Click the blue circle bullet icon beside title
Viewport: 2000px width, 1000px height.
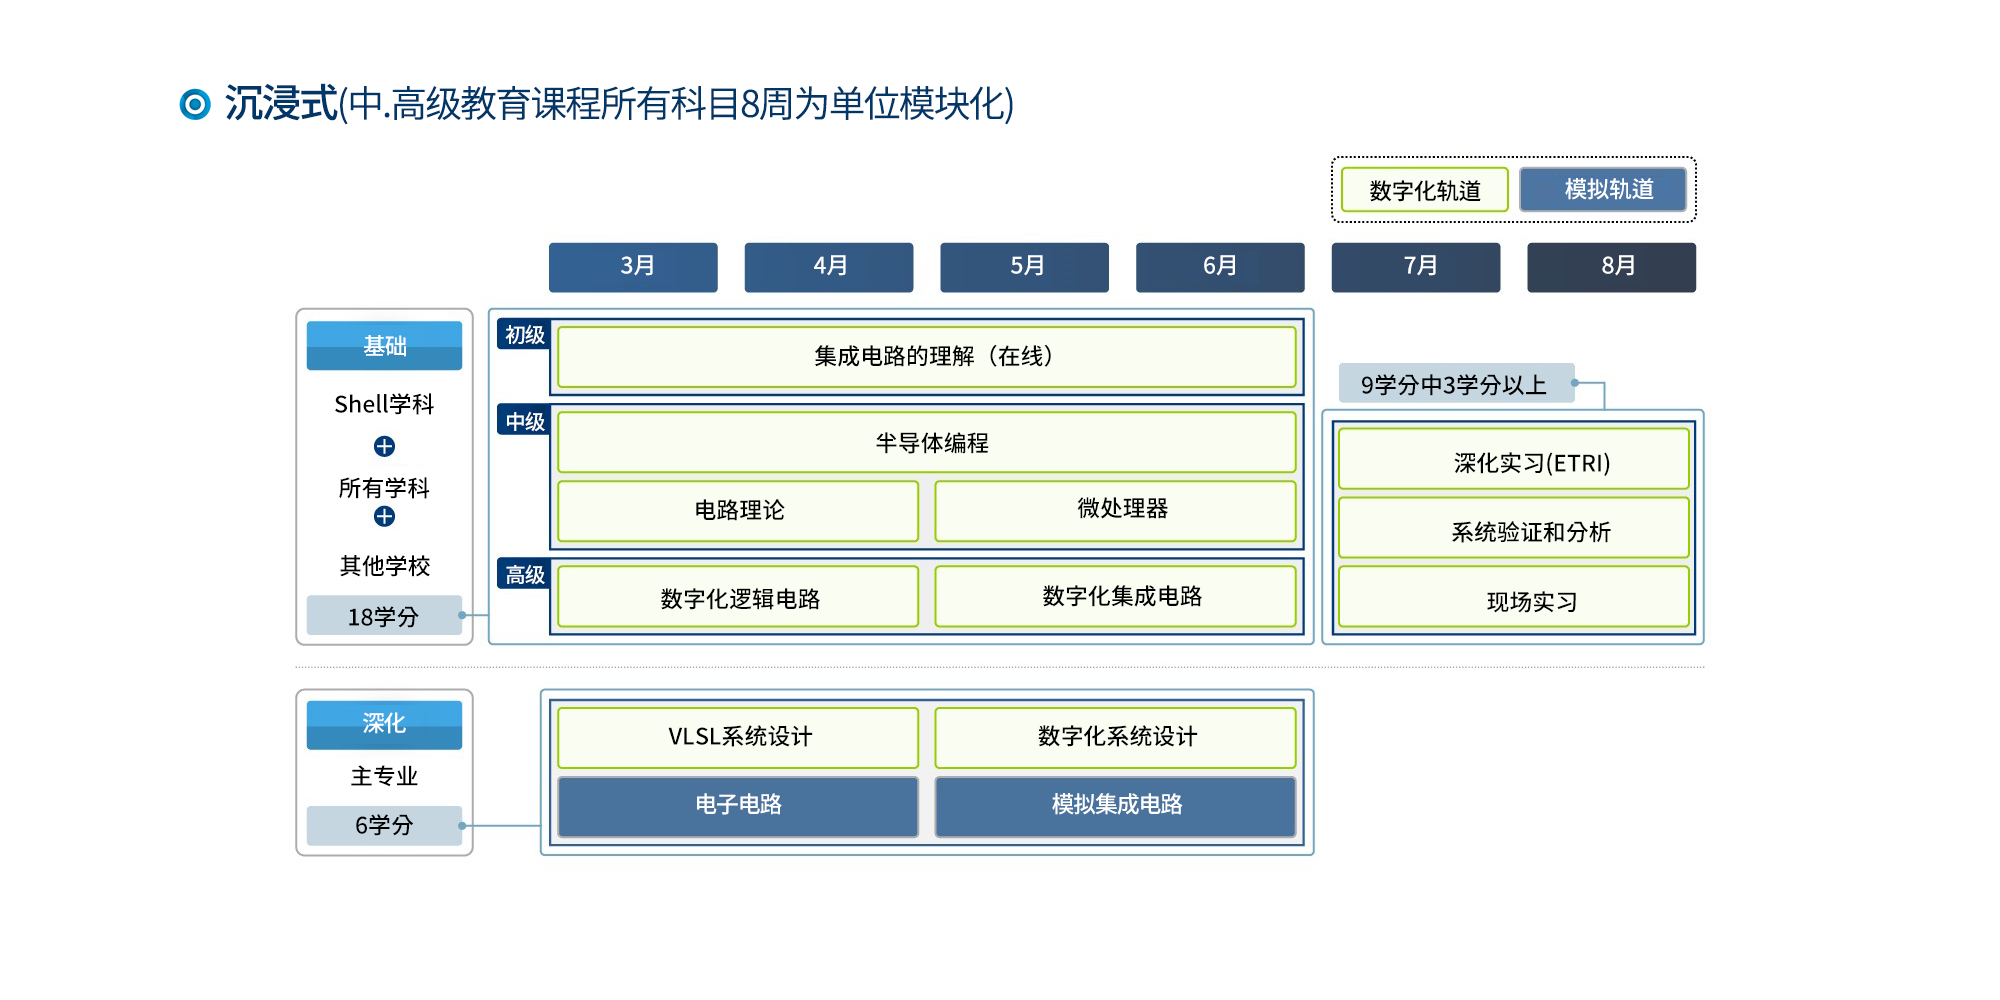[x=195, y=104]
